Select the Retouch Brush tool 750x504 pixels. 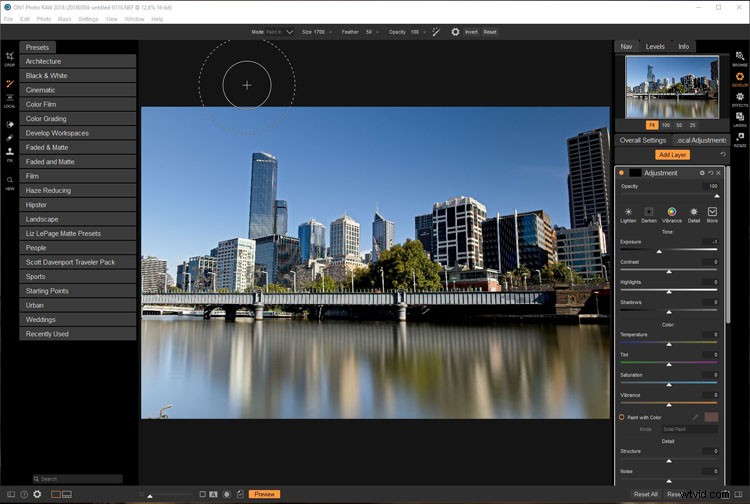[x=10, y=138]
